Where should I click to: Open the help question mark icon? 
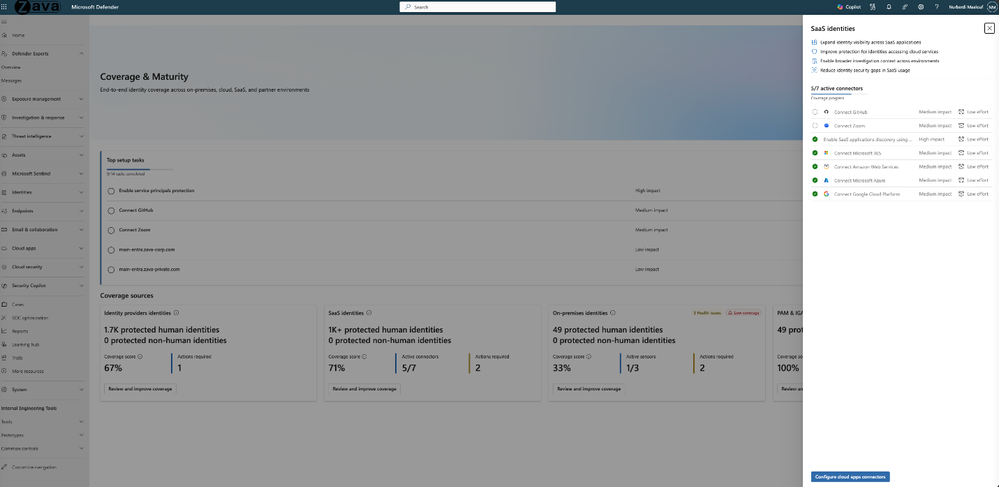(937, 7)
